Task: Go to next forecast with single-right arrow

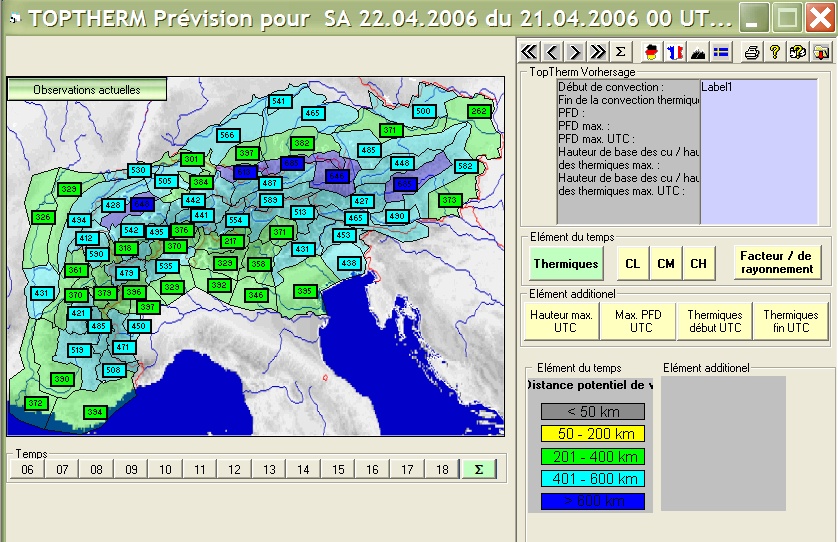Action: pyautogui.click(x=575, y=52)
